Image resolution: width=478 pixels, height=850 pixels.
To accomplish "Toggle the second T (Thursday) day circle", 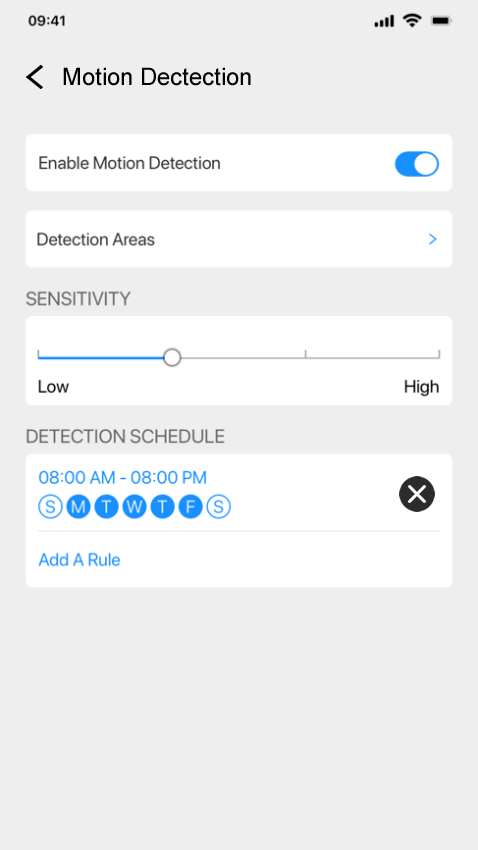I will tap(162, 507).
